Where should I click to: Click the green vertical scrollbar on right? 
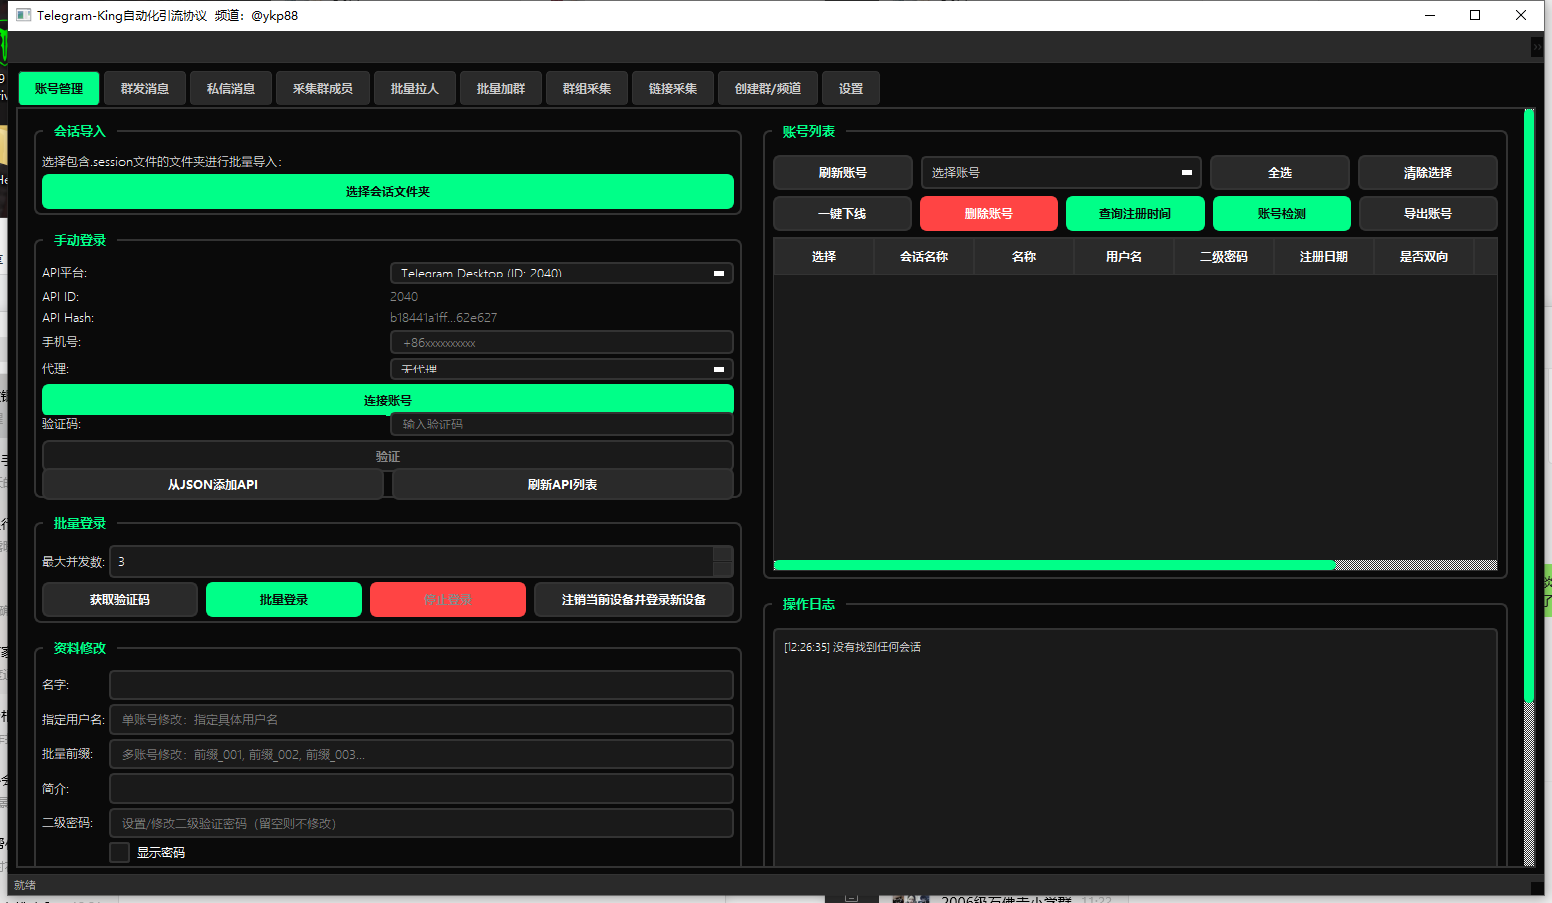1528,400
